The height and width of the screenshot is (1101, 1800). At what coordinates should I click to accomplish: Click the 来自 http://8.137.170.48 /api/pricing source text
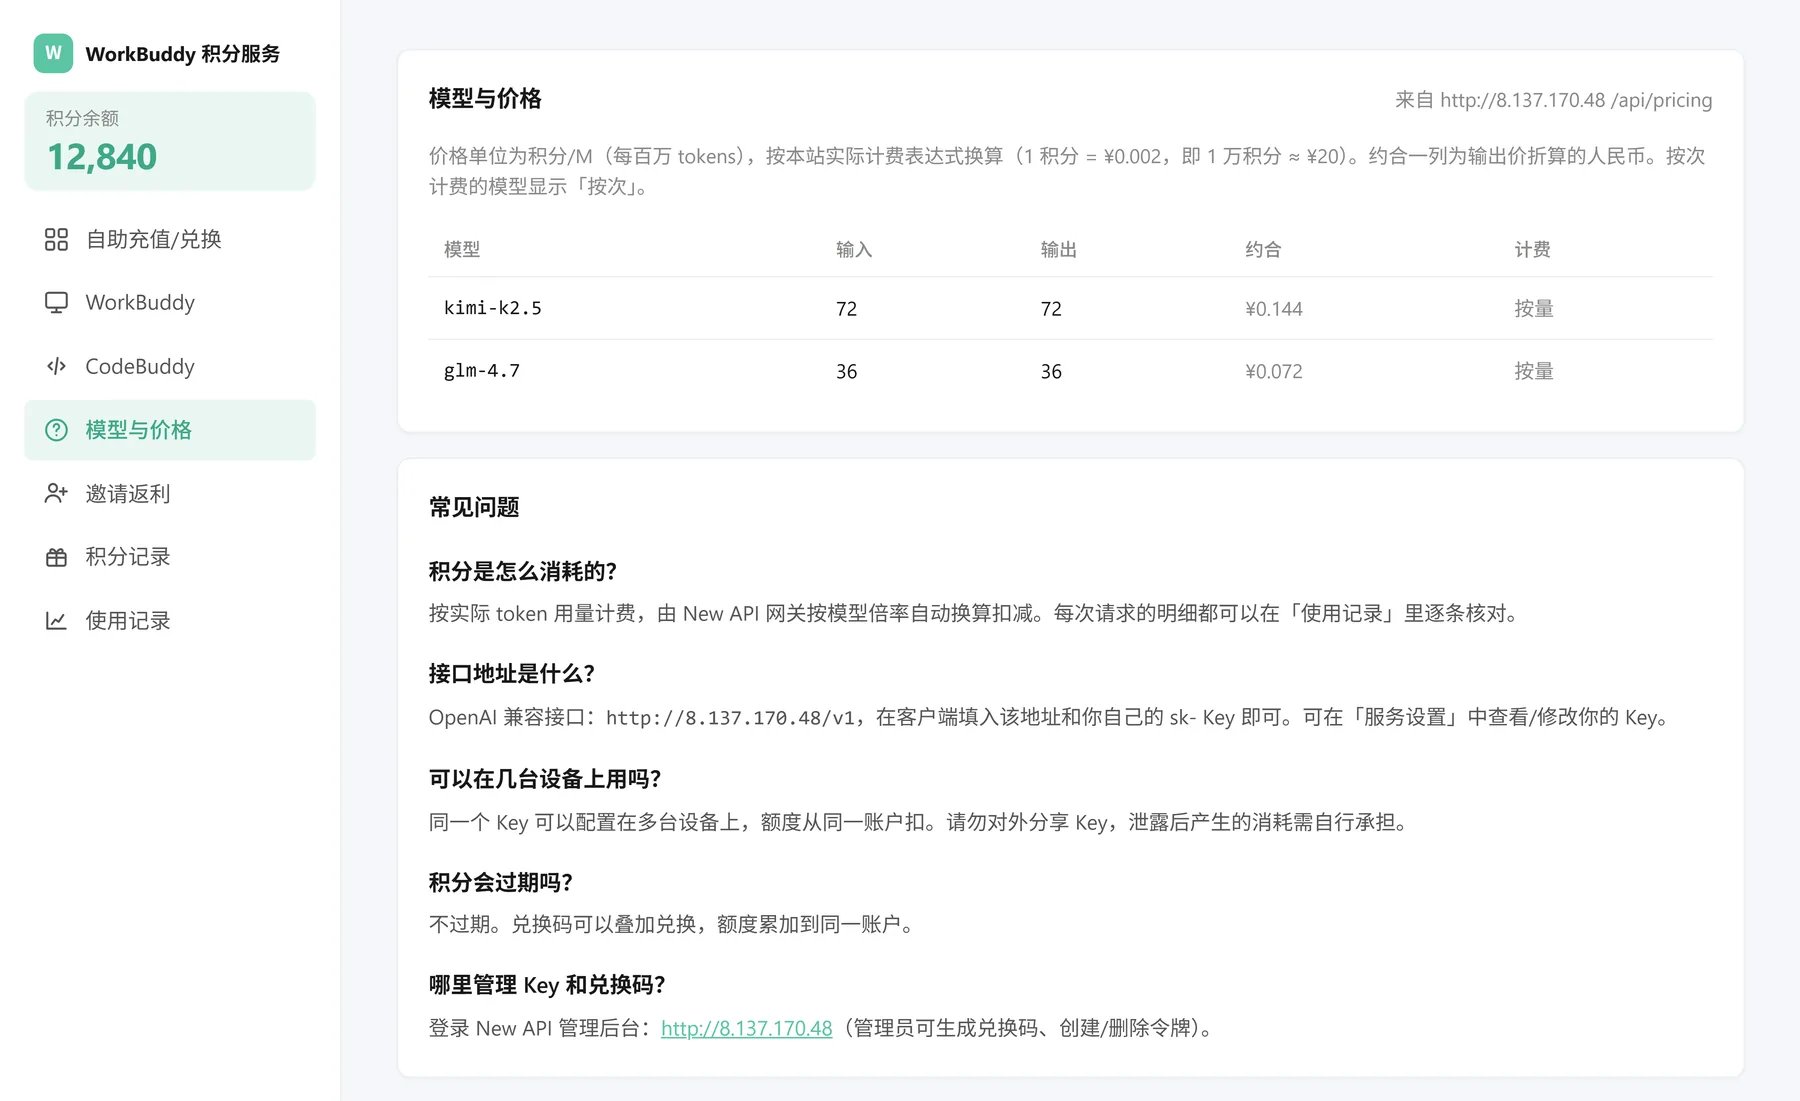pyautogui.click(x=1554, y=100)
